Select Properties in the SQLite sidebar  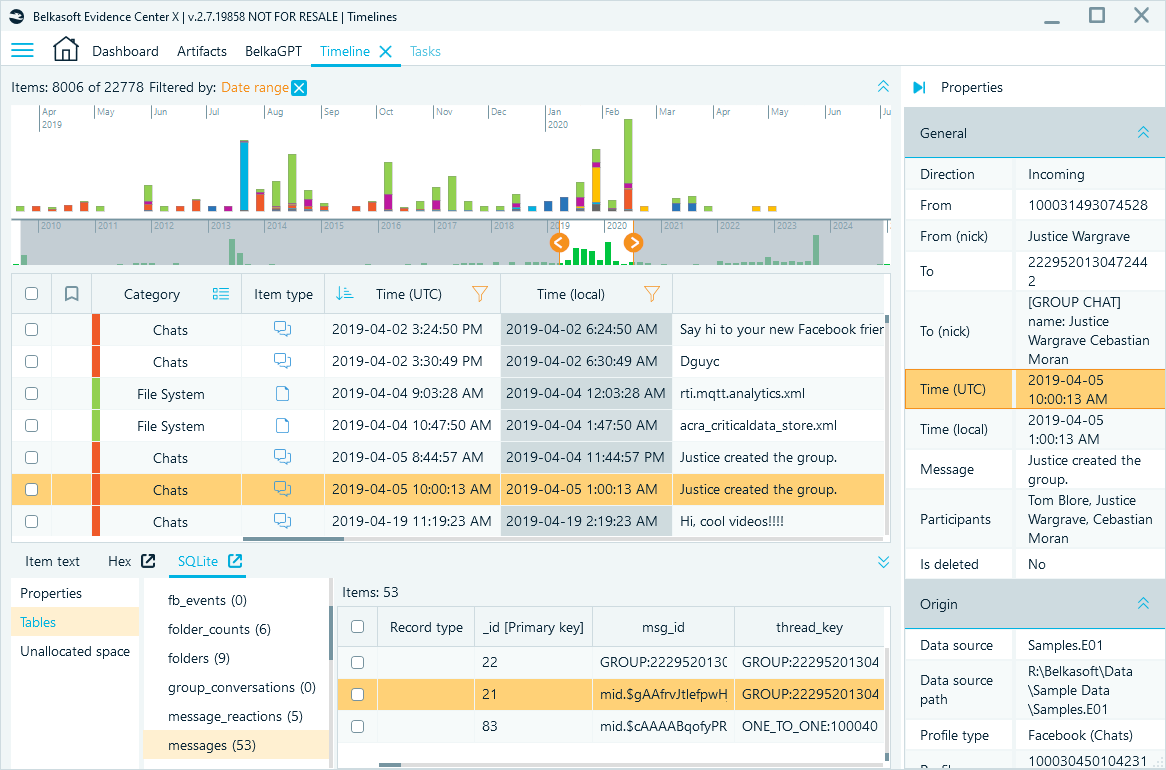[x=75, y=593]
